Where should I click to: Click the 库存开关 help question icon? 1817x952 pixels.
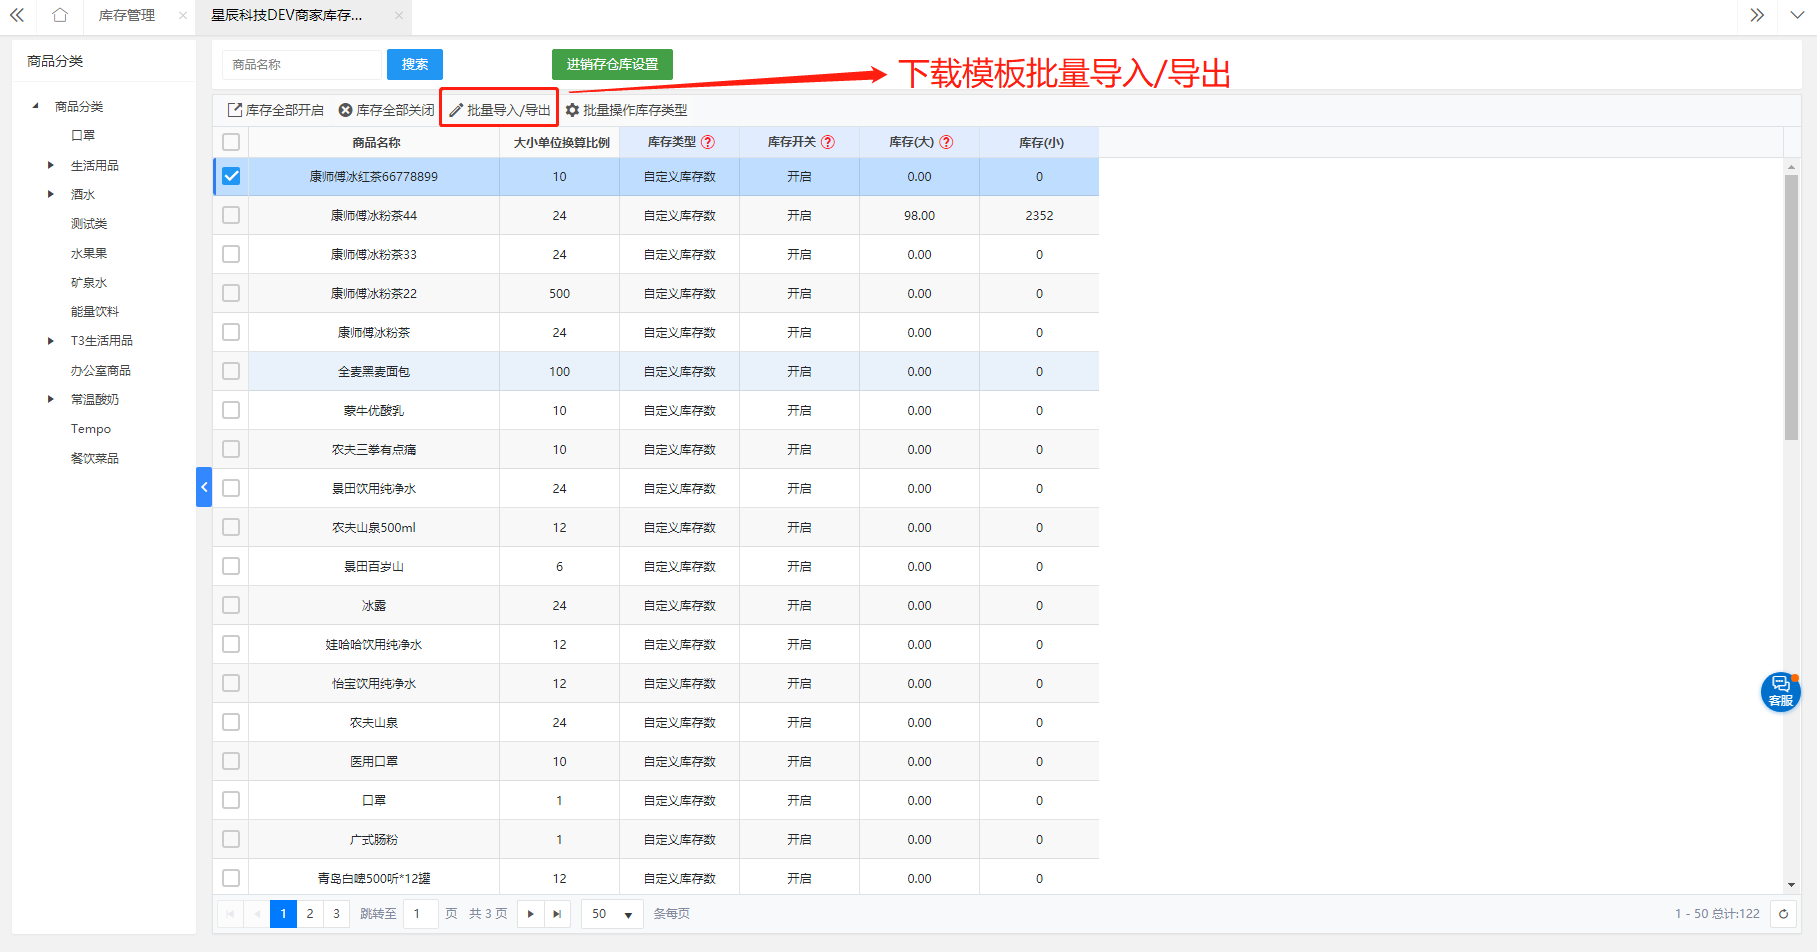pyautogui.click(x=828, y=142)
